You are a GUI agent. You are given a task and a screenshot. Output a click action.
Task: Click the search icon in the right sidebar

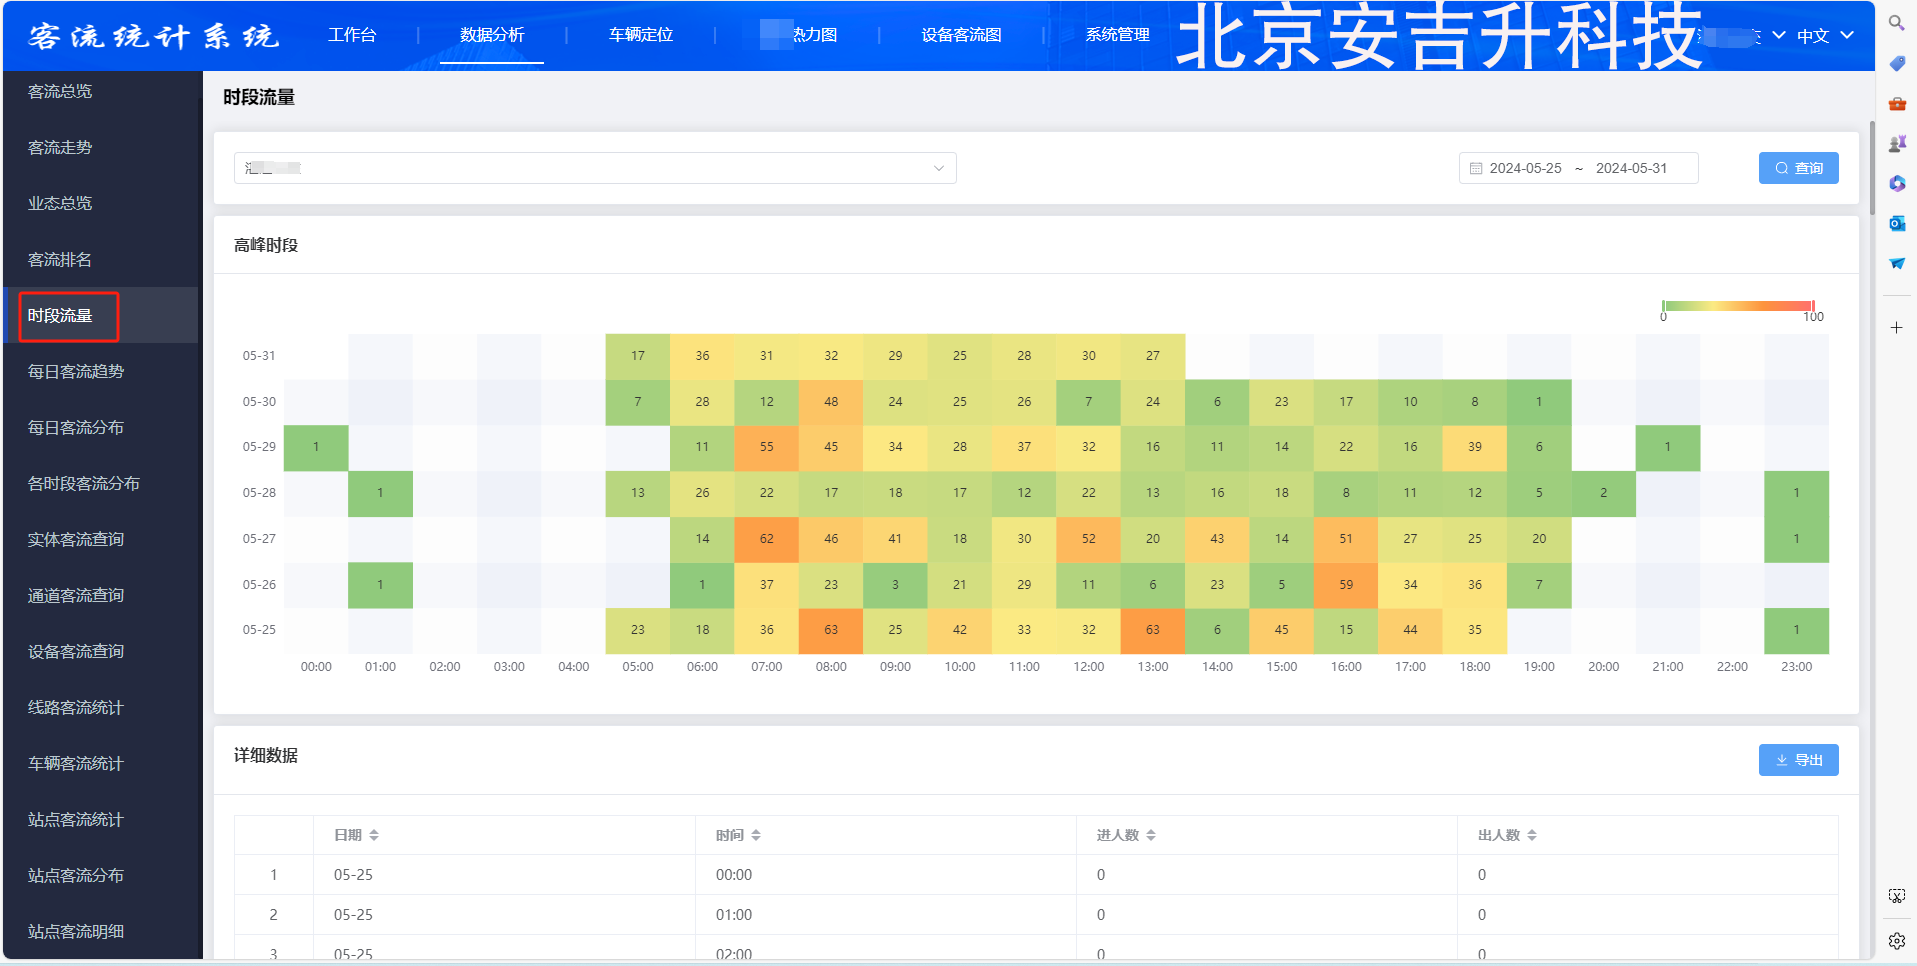click(1896, 22)
